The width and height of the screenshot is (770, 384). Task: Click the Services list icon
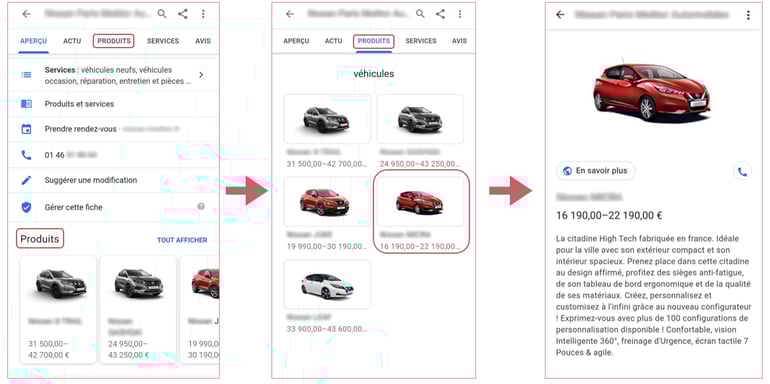(x=26, y=75)
